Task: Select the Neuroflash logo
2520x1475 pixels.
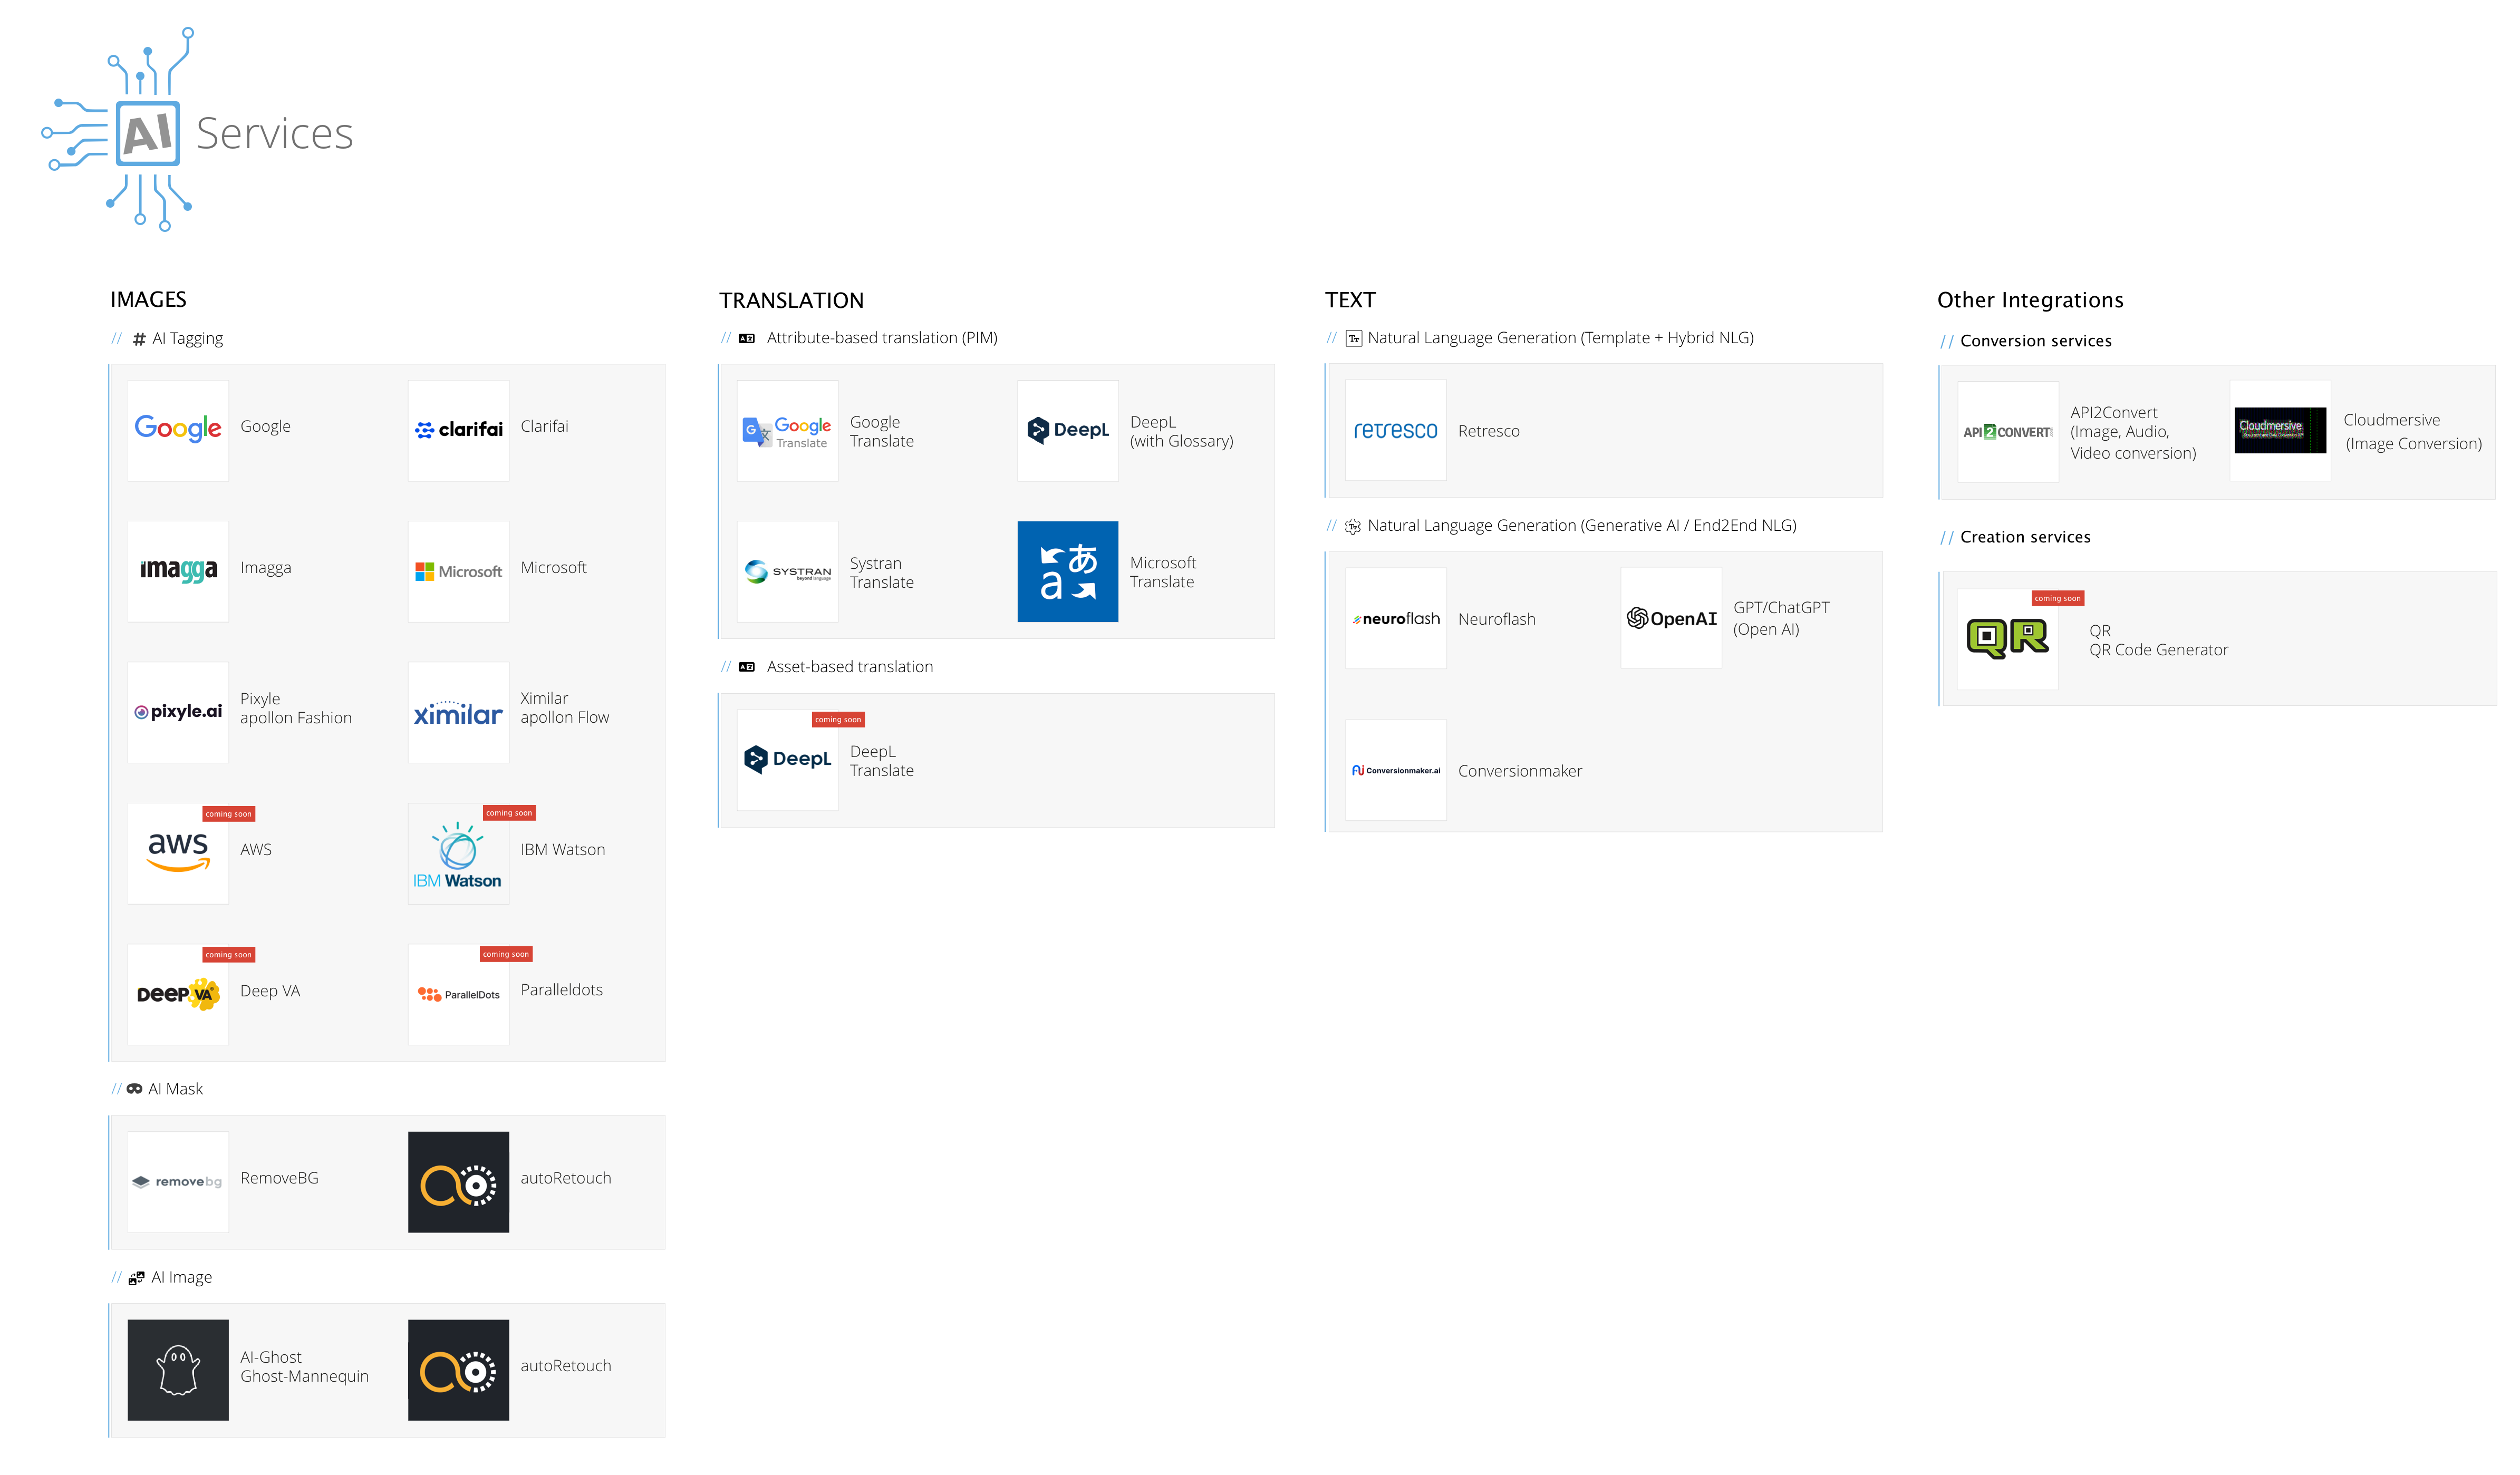Action: pyautogui.click(x=1396, y=618)
